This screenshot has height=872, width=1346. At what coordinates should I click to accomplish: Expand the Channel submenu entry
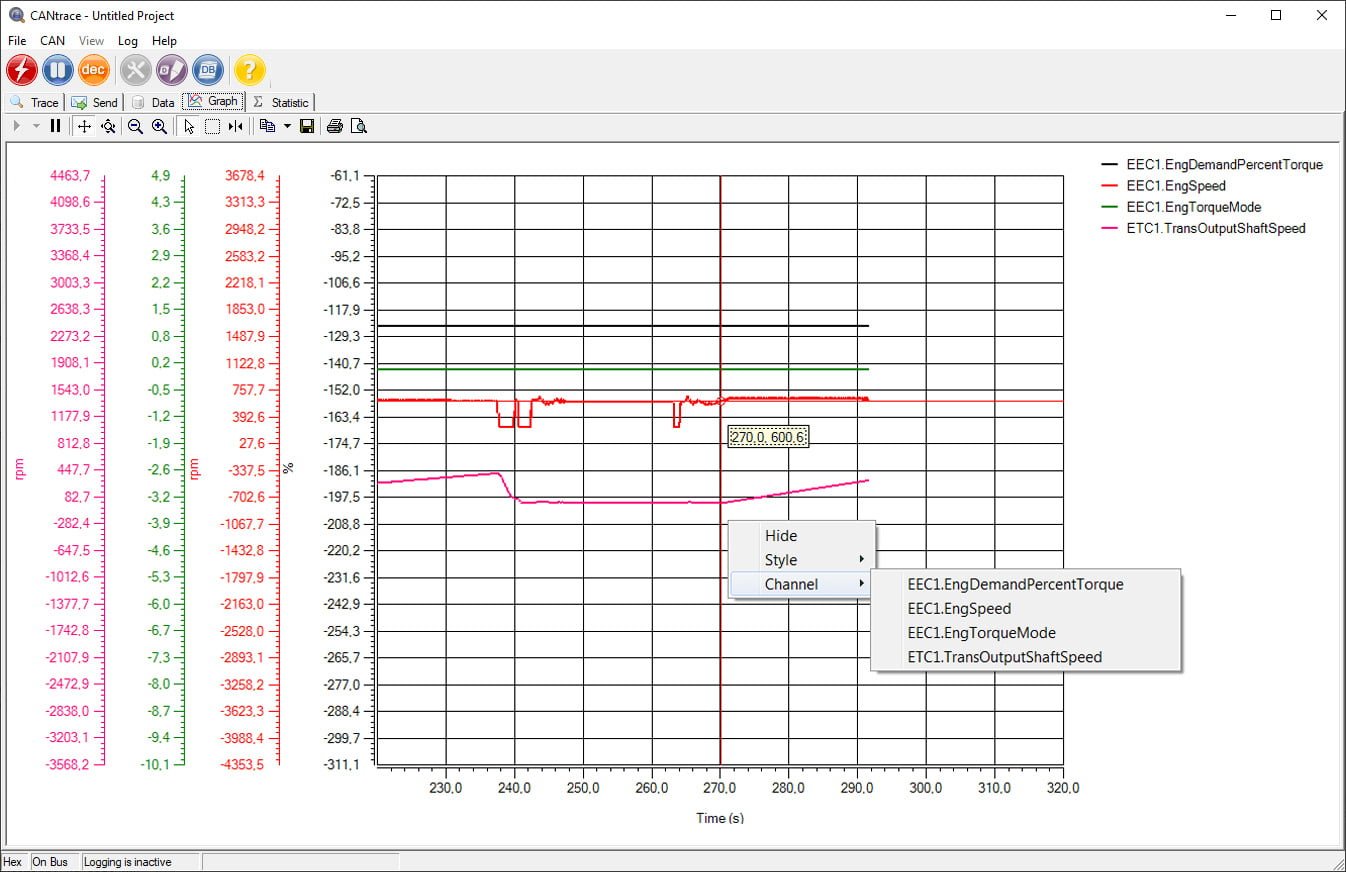coord(802,584)
